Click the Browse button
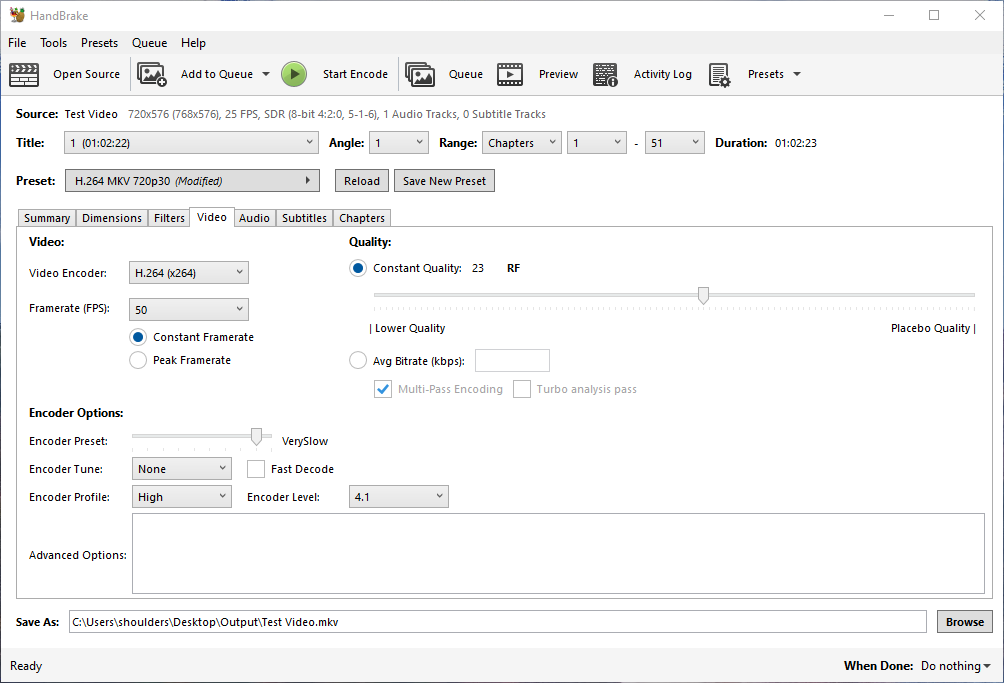This screenshot has width=1004, height=683. (964, 622)
